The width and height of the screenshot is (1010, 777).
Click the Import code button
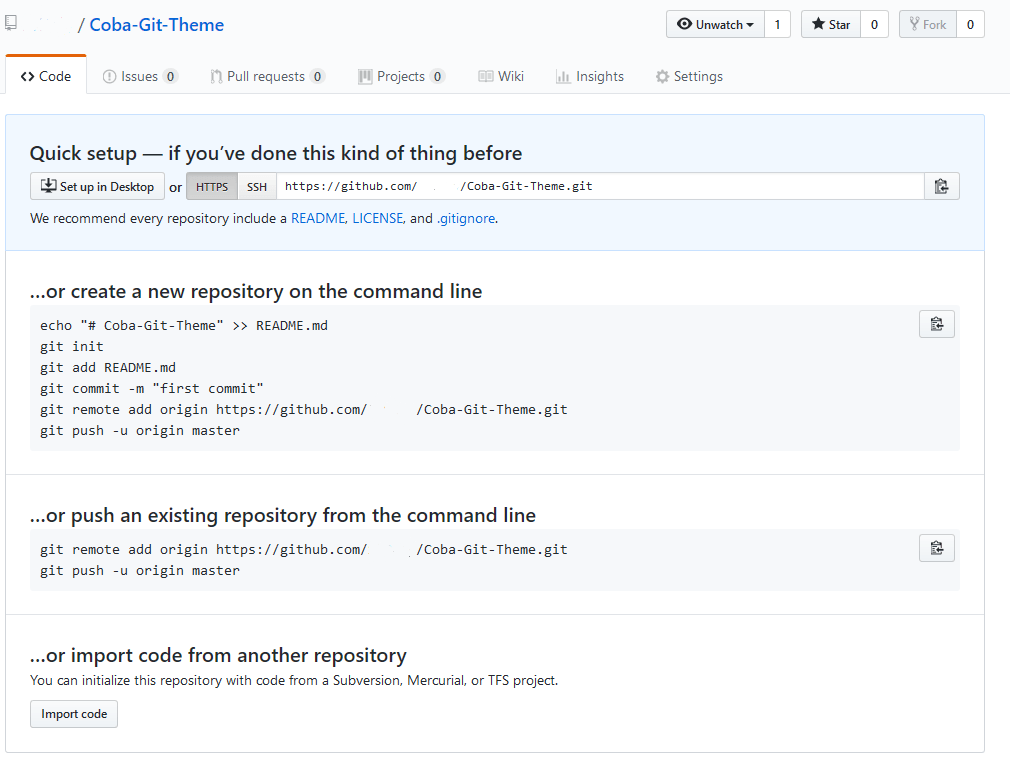tap(73, 713)
